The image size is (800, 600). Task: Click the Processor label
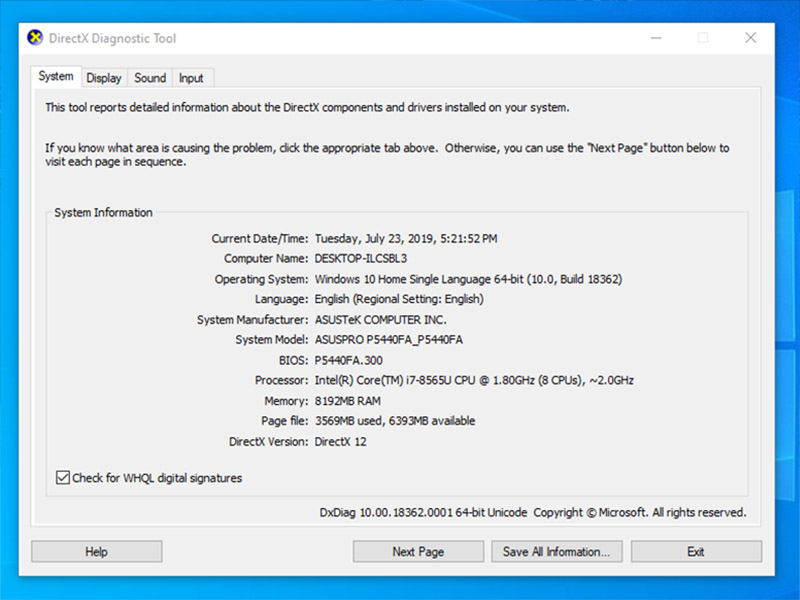tap(282, 381)
